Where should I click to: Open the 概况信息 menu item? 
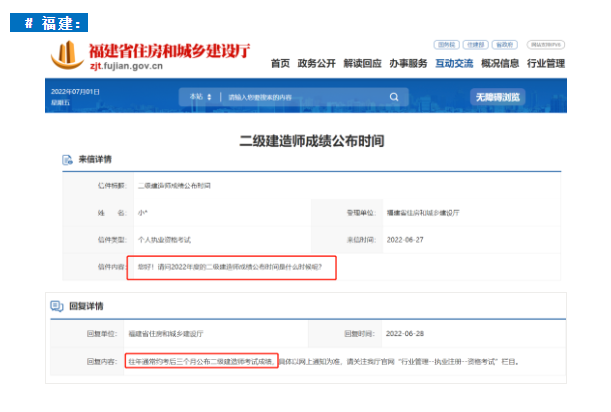pos(500,63)
